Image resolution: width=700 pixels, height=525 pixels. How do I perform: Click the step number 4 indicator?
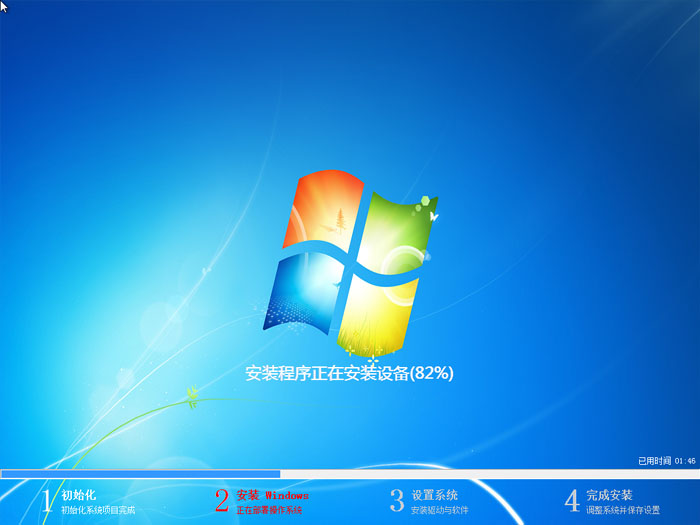(572, 501)
